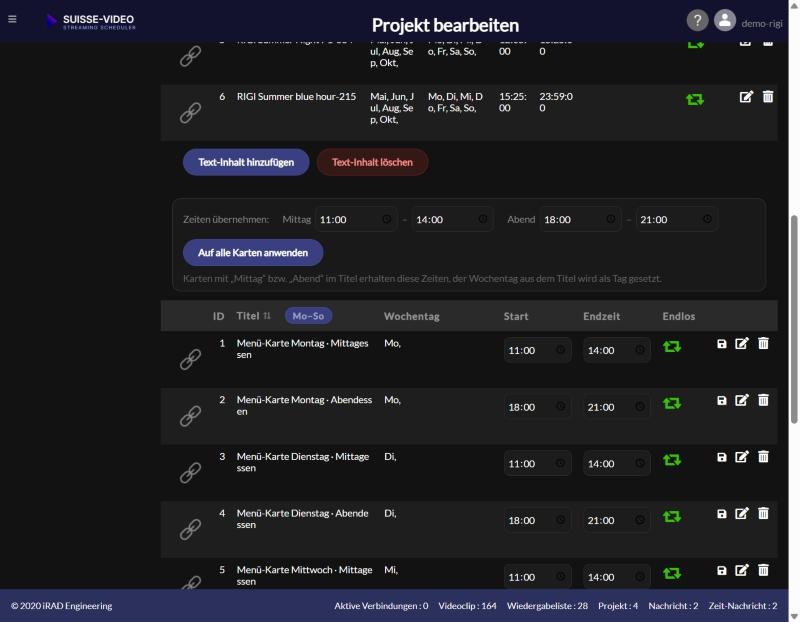800x622 pixels.
Task: Delete the Menü-Karte Dienstag Abendessen row
Action: coord(763,513)
